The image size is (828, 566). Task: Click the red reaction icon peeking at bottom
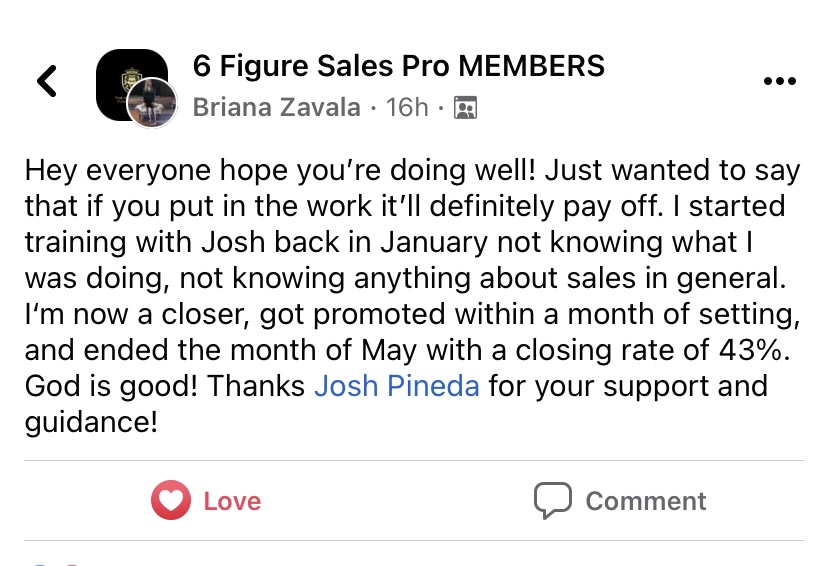(71, 564)
